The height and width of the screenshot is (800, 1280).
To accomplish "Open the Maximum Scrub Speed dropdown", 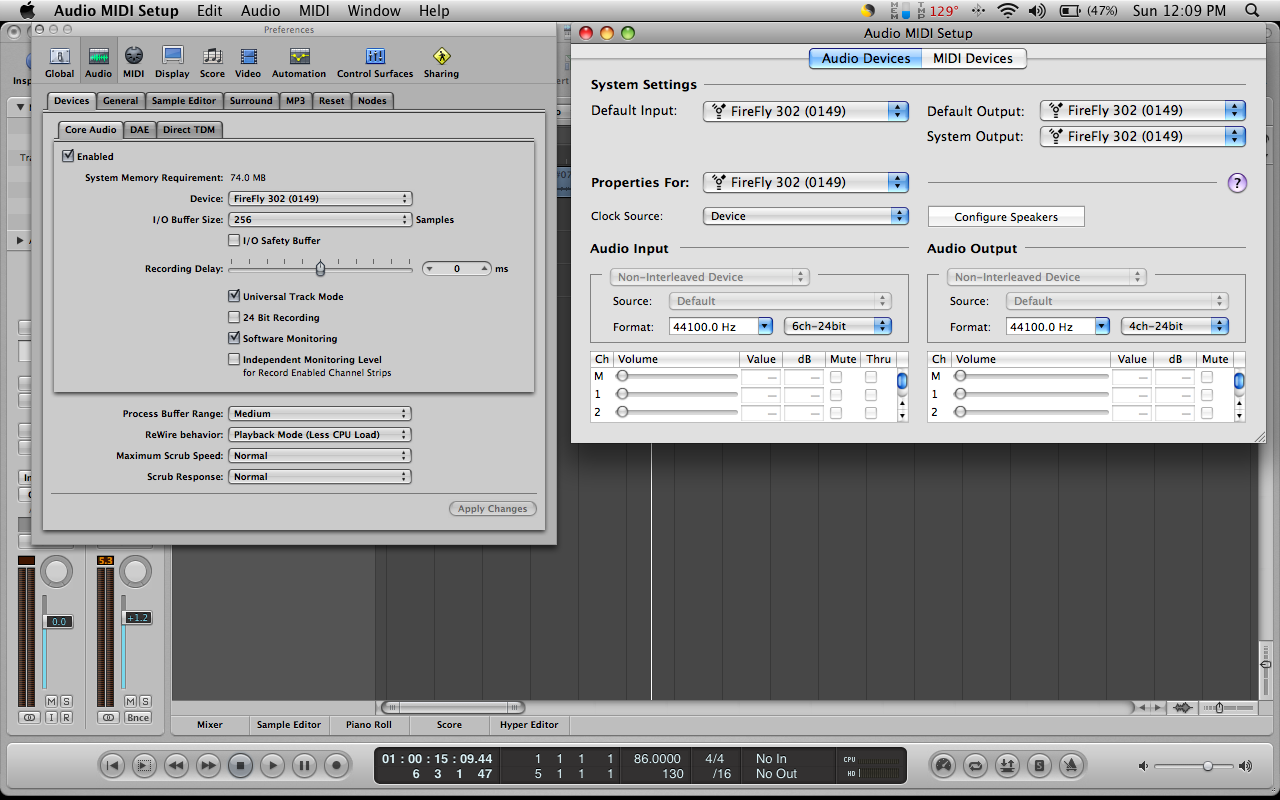I will [320, 456].
